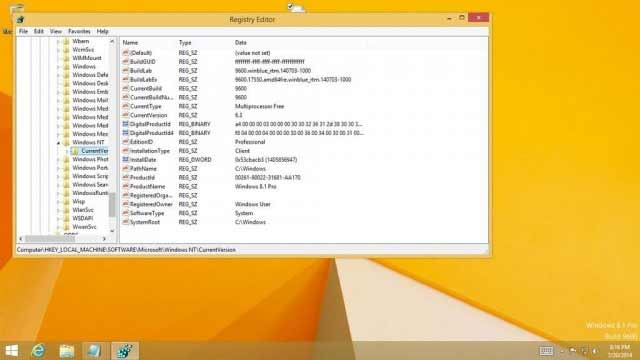Click the PathName string icon
Image resolution: width=640 pixels, height=360 pixels.
pyautogui.click(x=126, y=169)
